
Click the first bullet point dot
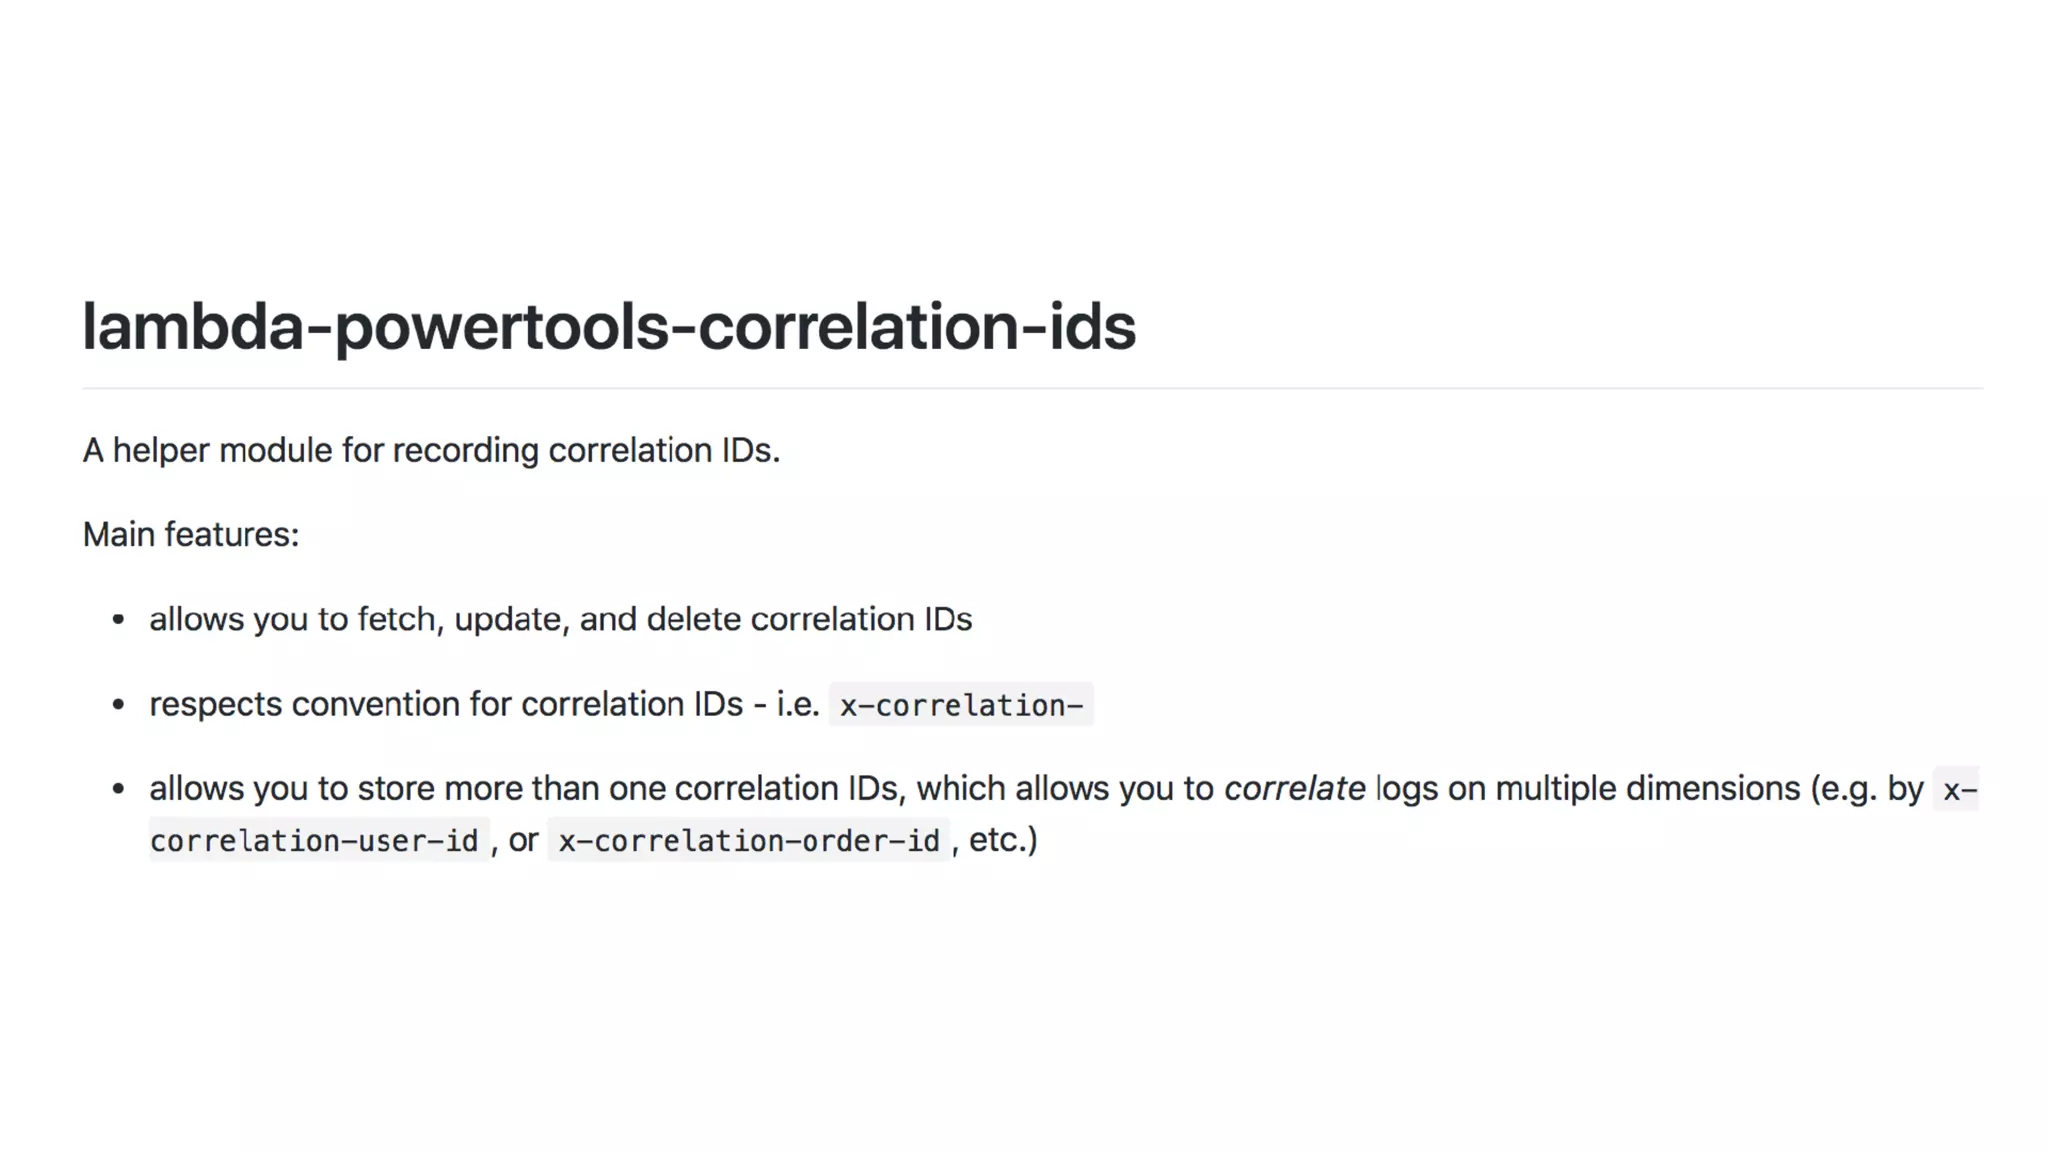119,620
